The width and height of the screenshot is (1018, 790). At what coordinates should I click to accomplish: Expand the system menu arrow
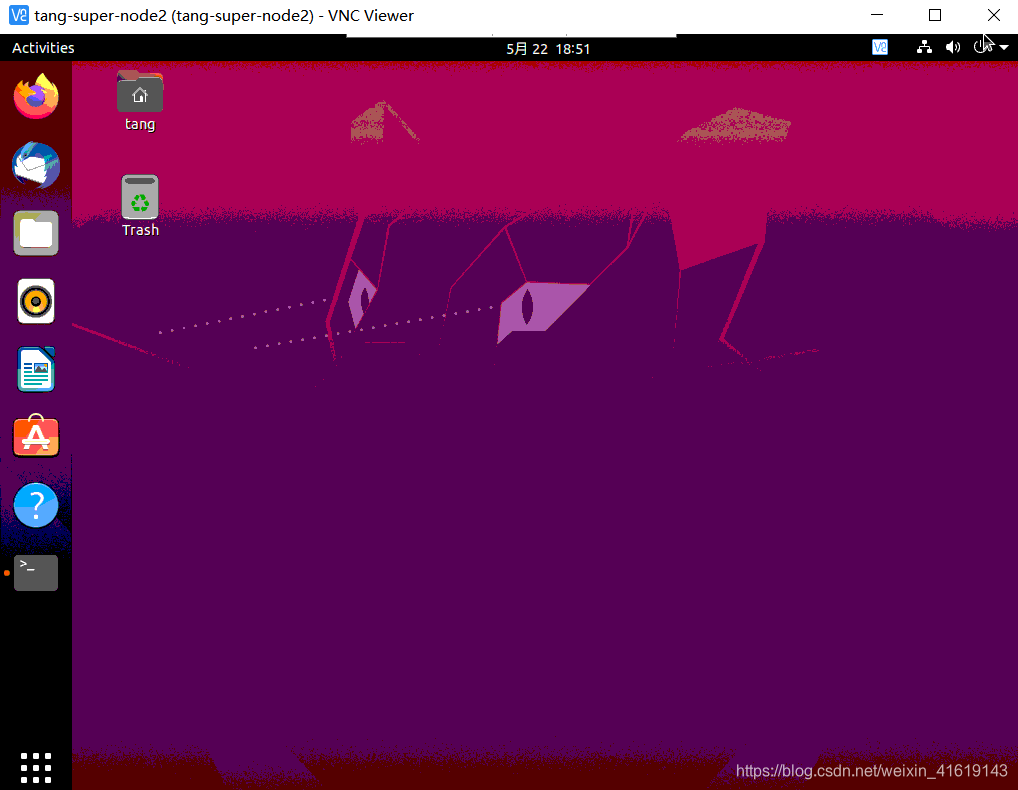[x=1004, y=47]
